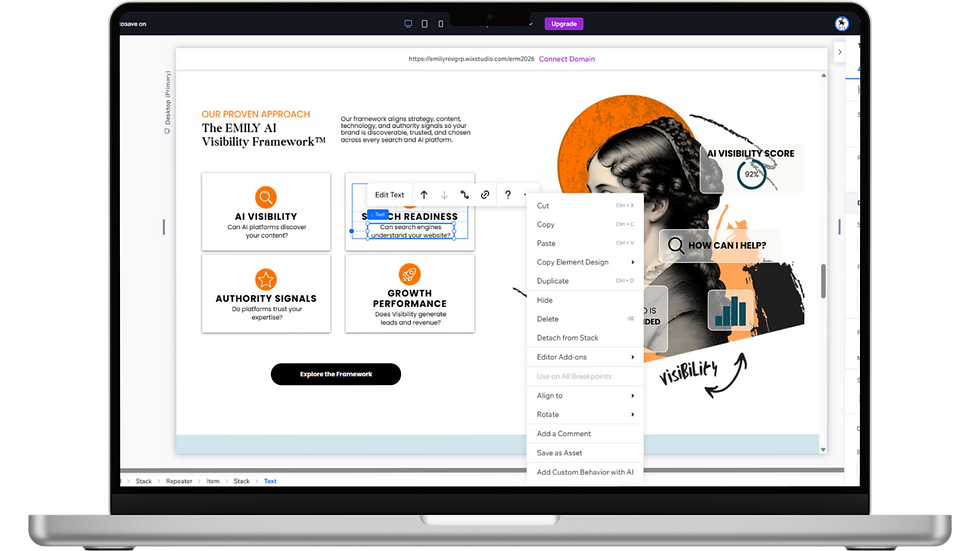
Task: Switch to desktop breakpoint view icon
Action: 408,24
